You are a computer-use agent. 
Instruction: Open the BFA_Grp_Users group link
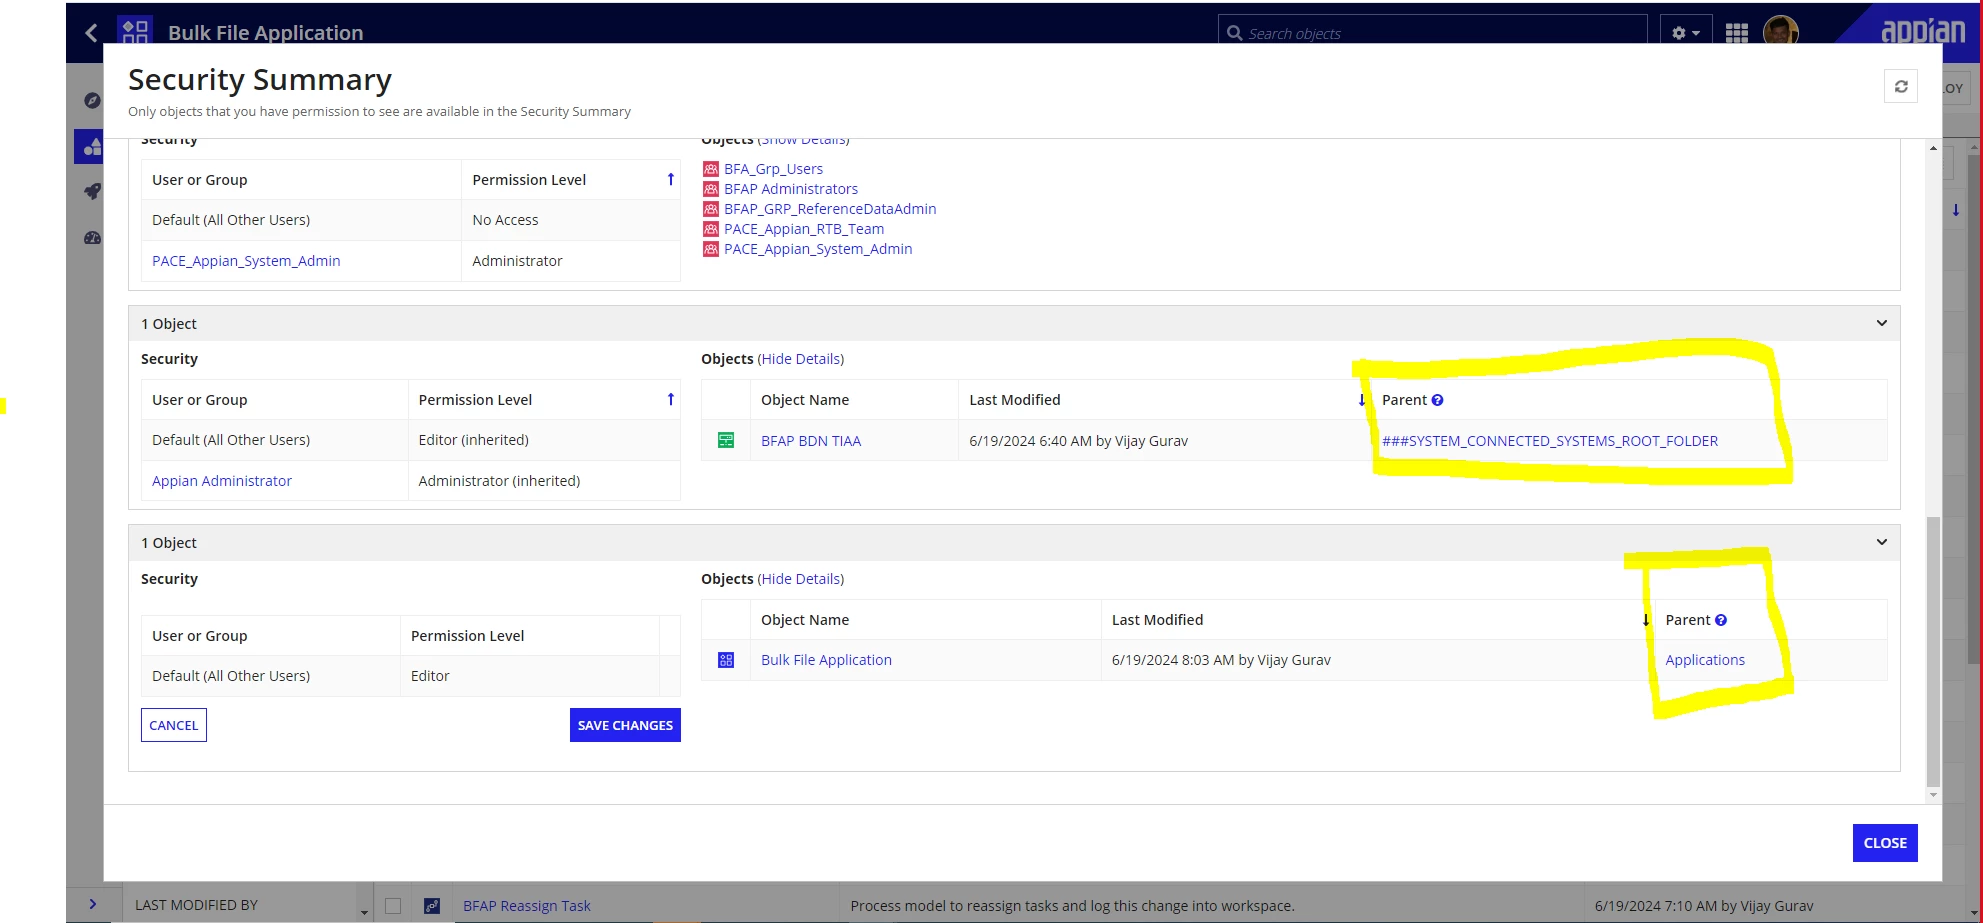(773, 169)
